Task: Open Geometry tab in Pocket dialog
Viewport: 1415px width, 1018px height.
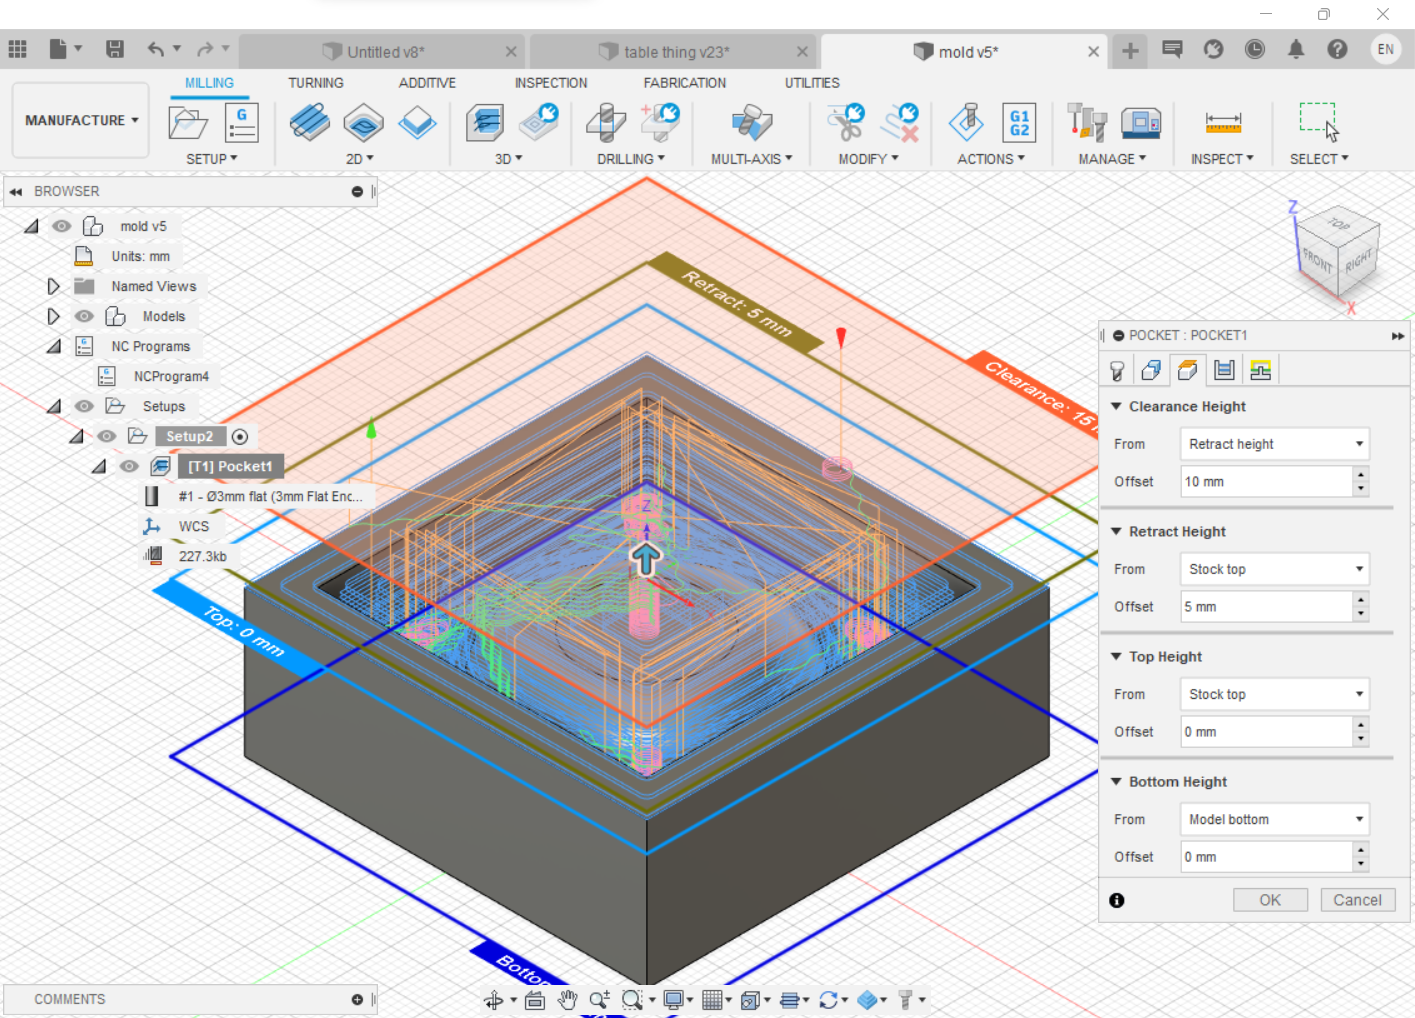Action: (1151, 371)
